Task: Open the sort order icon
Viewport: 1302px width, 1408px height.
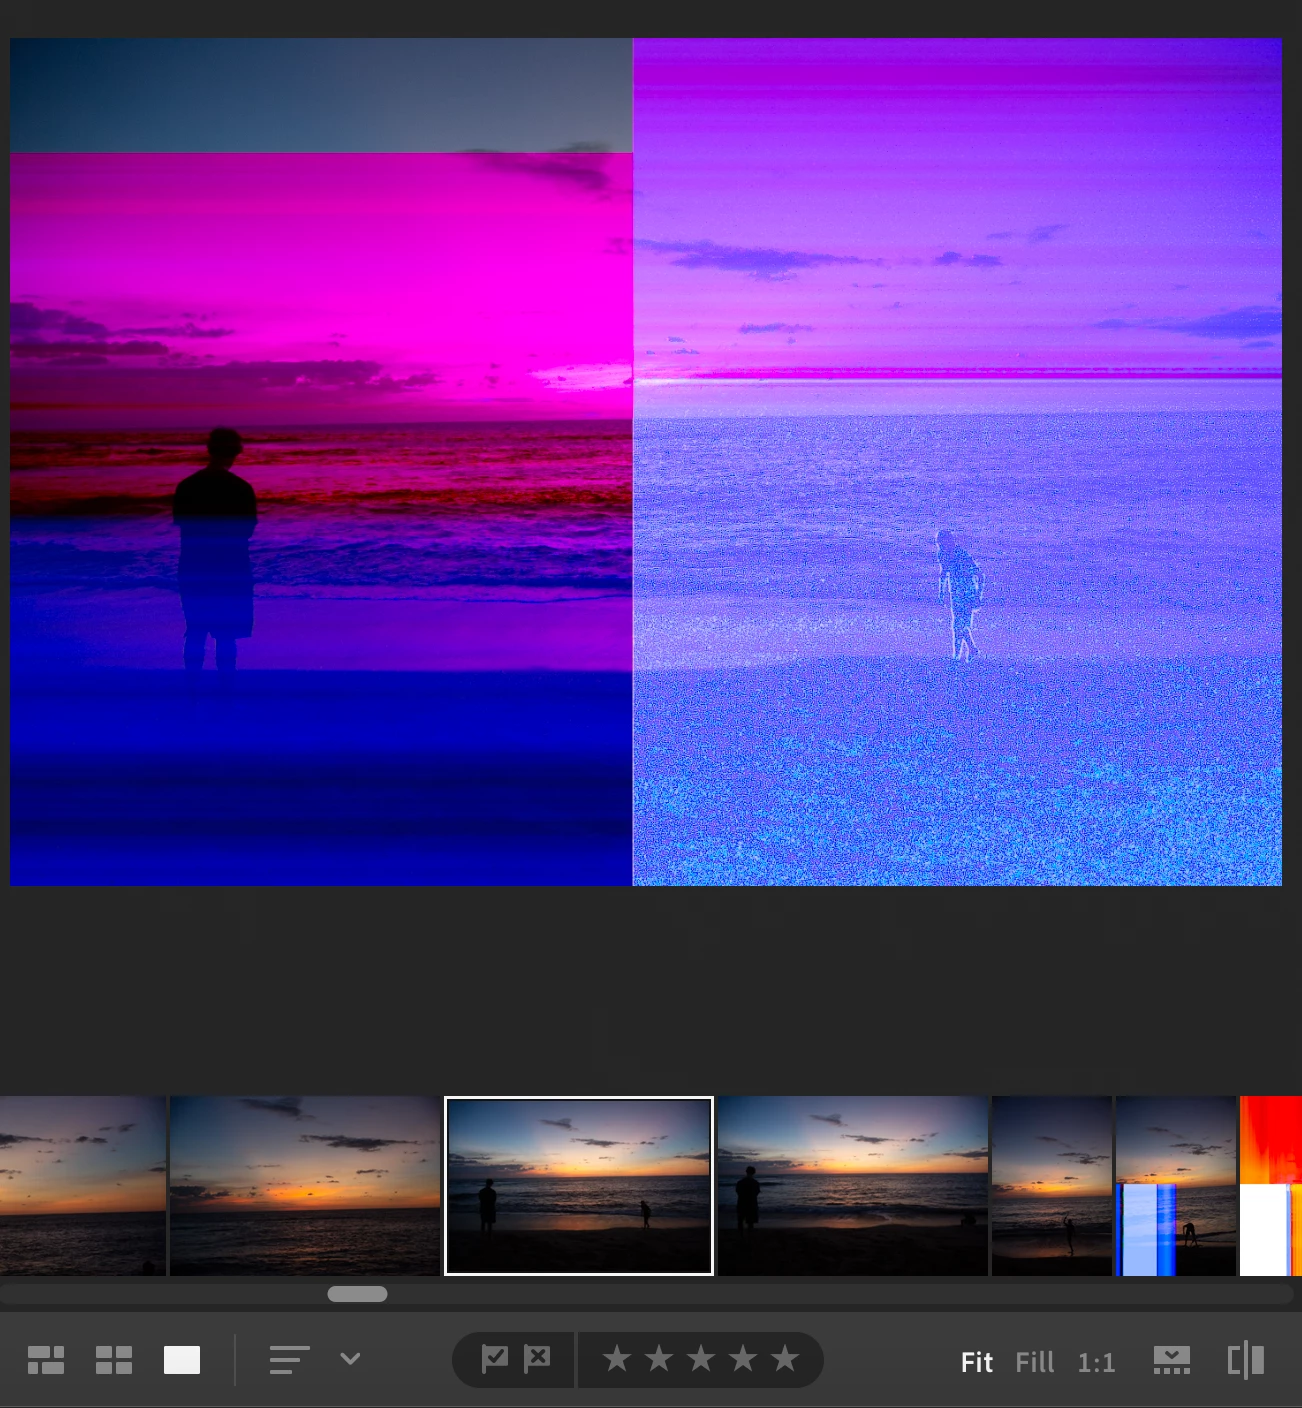Action: 289,1360
